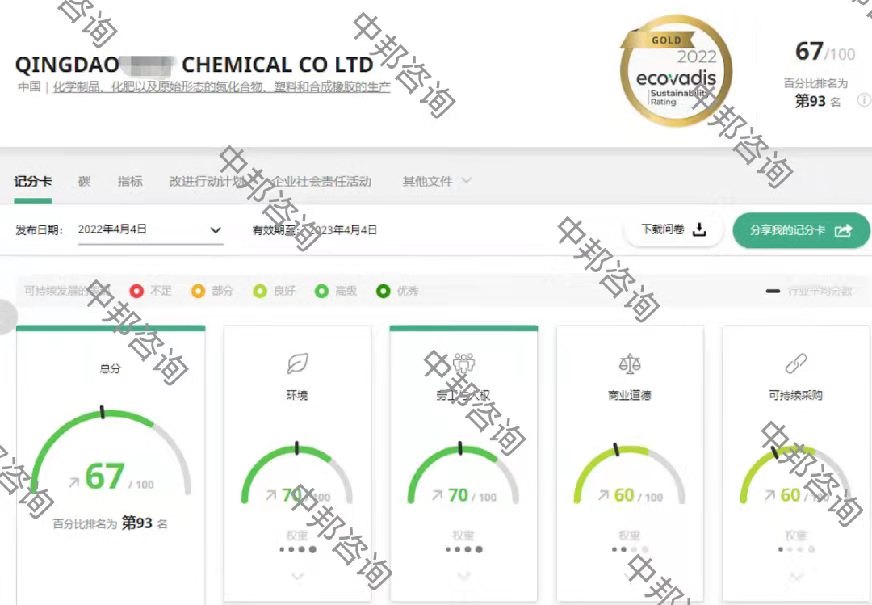Click the 权重 dots on the labor rights card
Image resolution: width=872 pixels, height=605 pixels.
pyautogui.click(x=464, y=549)
